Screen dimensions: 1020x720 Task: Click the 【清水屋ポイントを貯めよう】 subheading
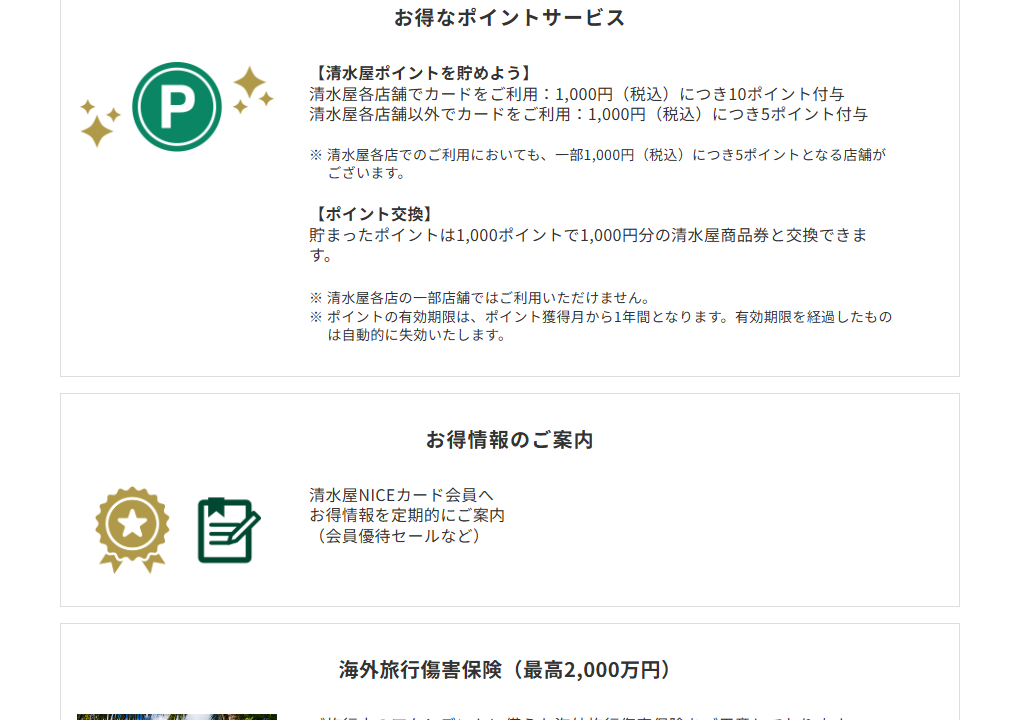(x=422, y=73)
